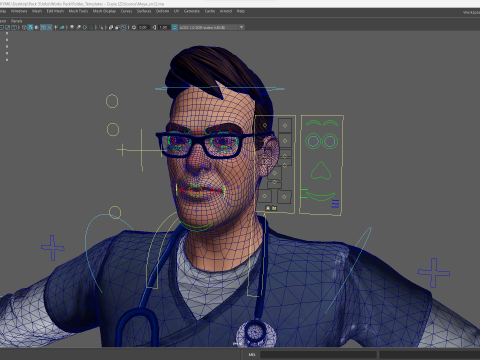Click right small icon below slider panel
The image size is (480, 360).
274,208
